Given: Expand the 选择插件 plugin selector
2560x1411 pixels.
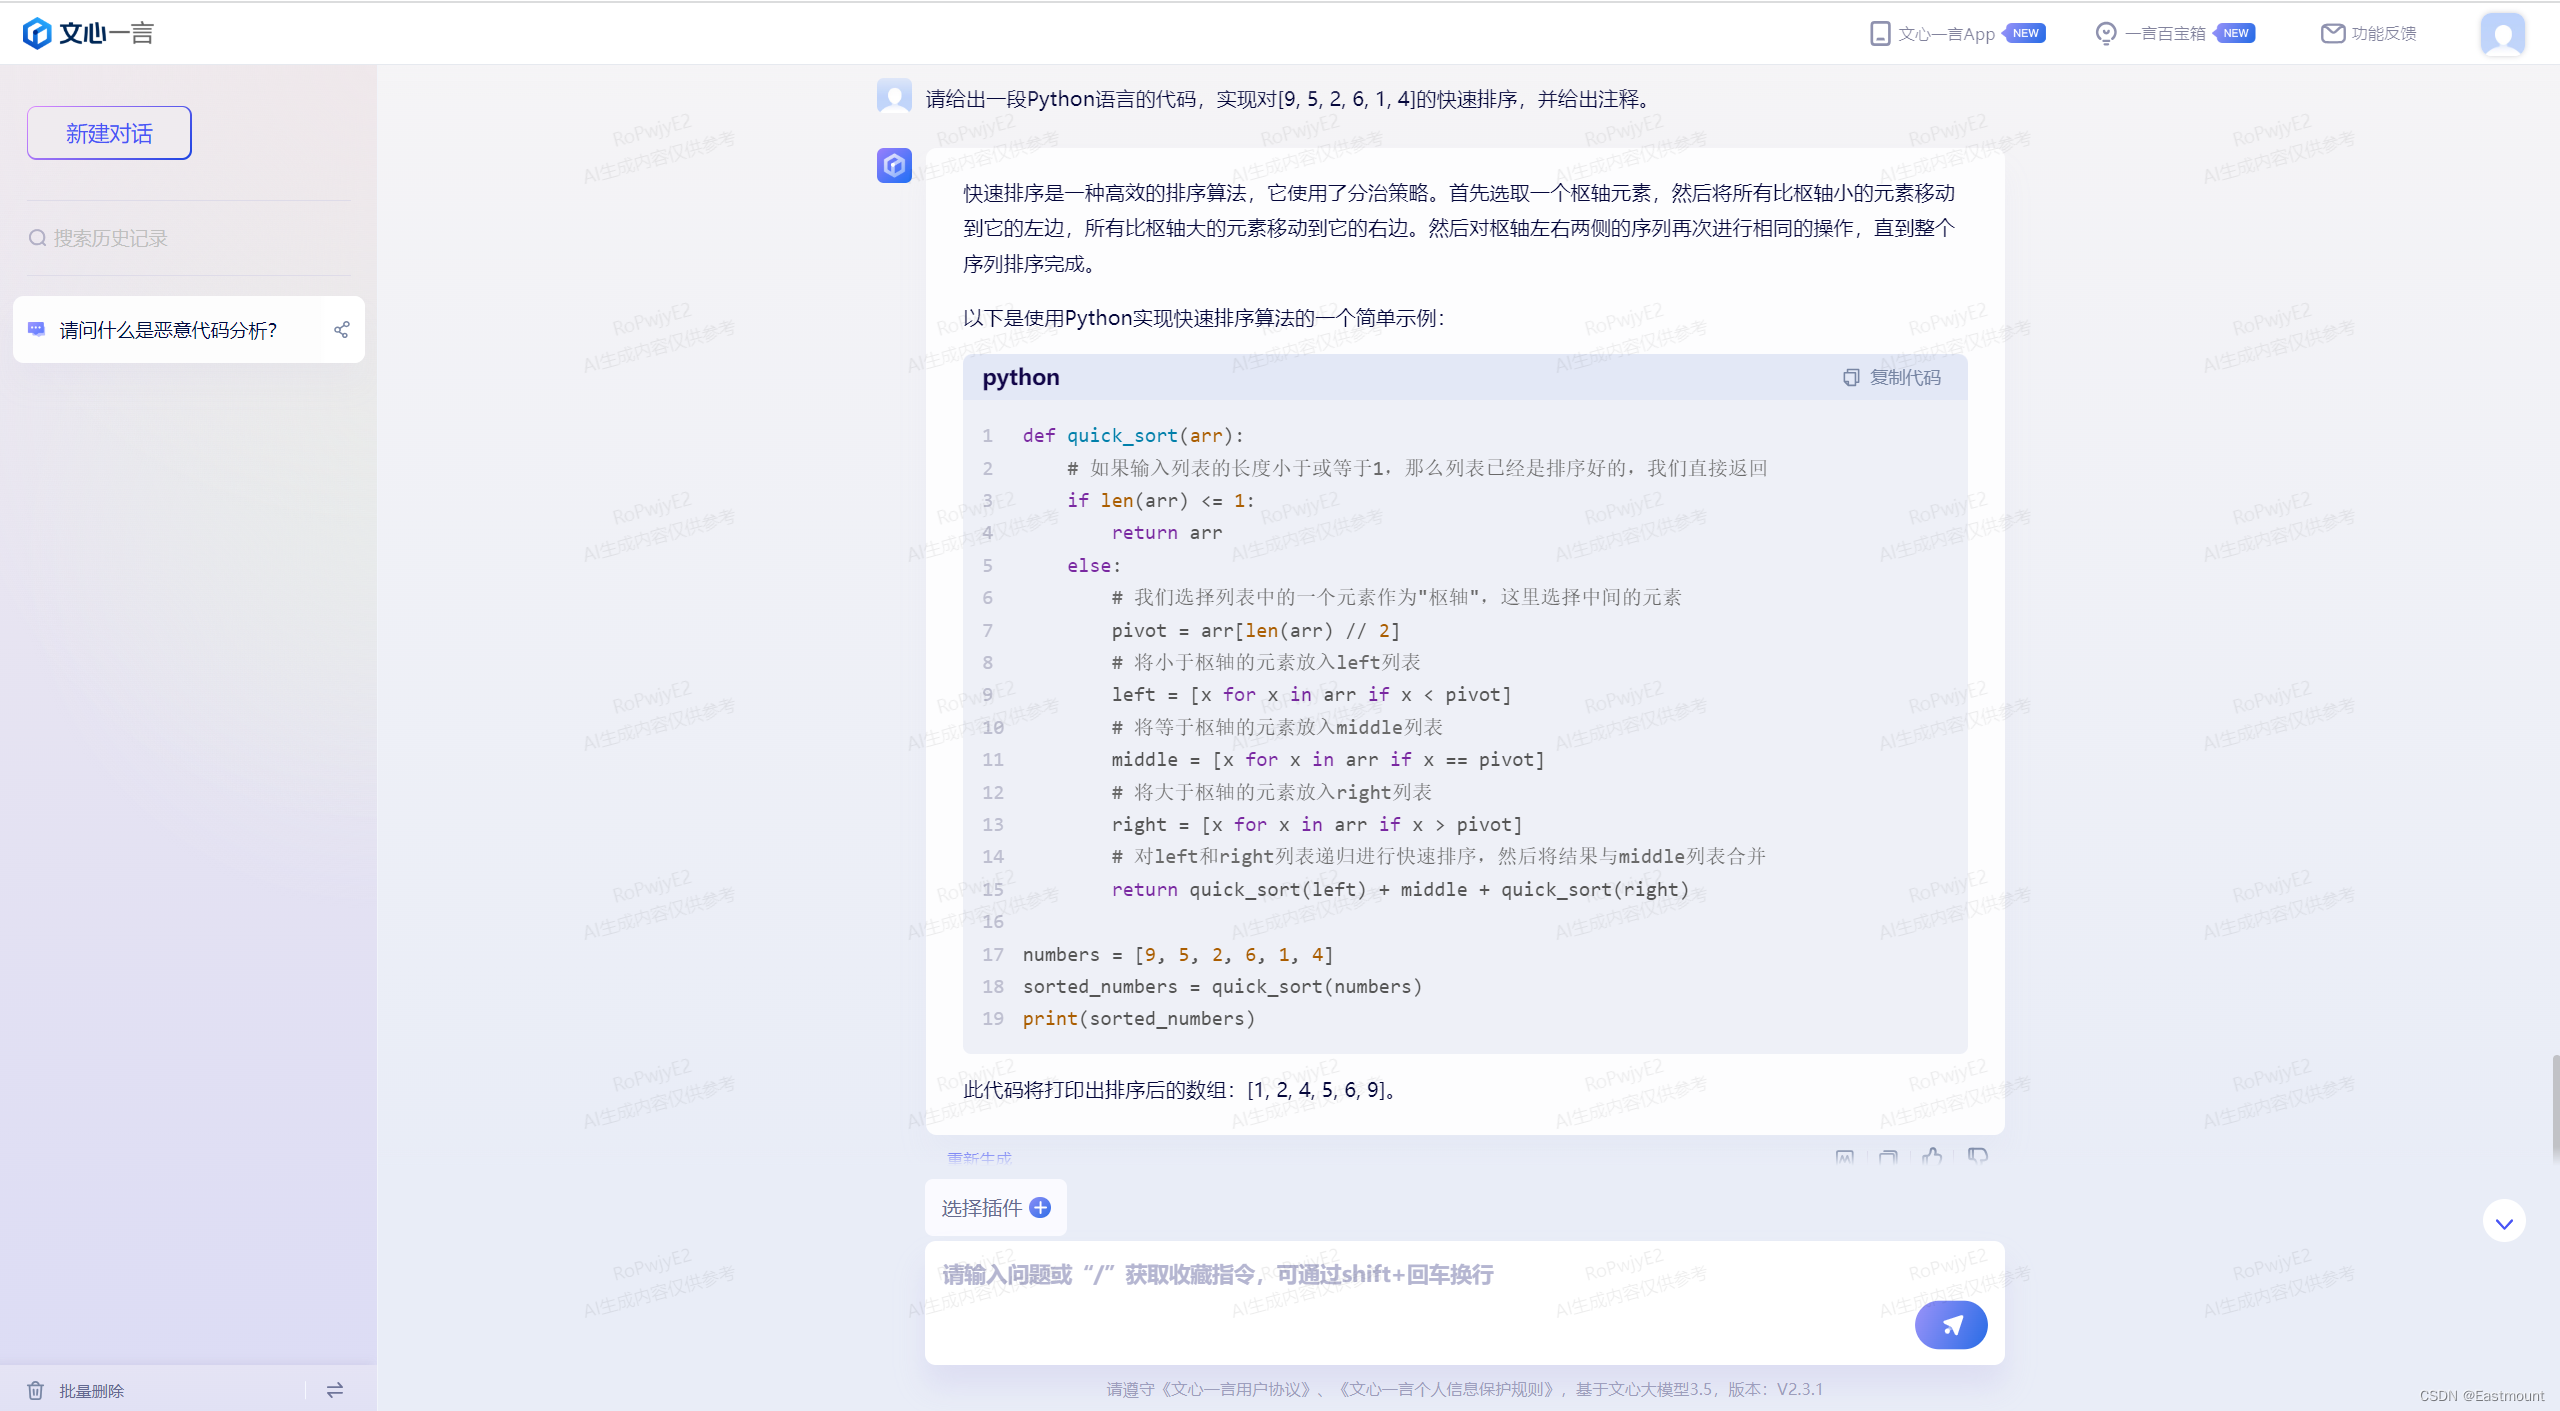Looking at the screenshot, I should (x=995, y=1208).
